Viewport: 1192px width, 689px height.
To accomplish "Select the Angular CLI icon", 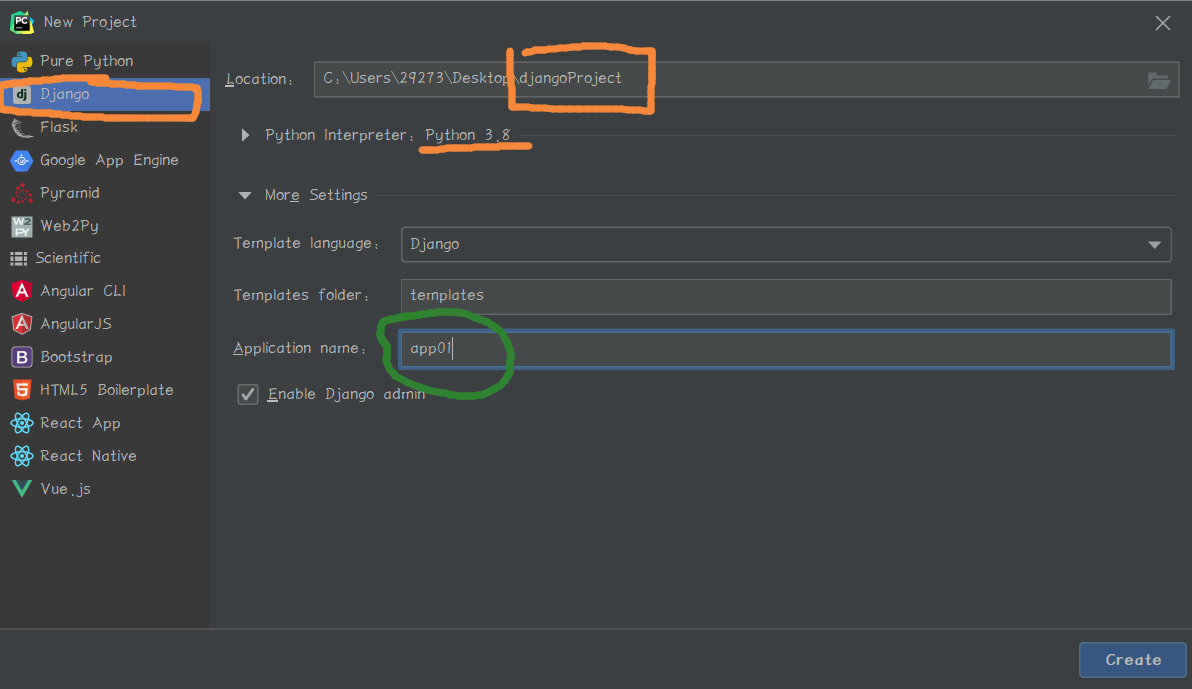I will click(21, 291).
